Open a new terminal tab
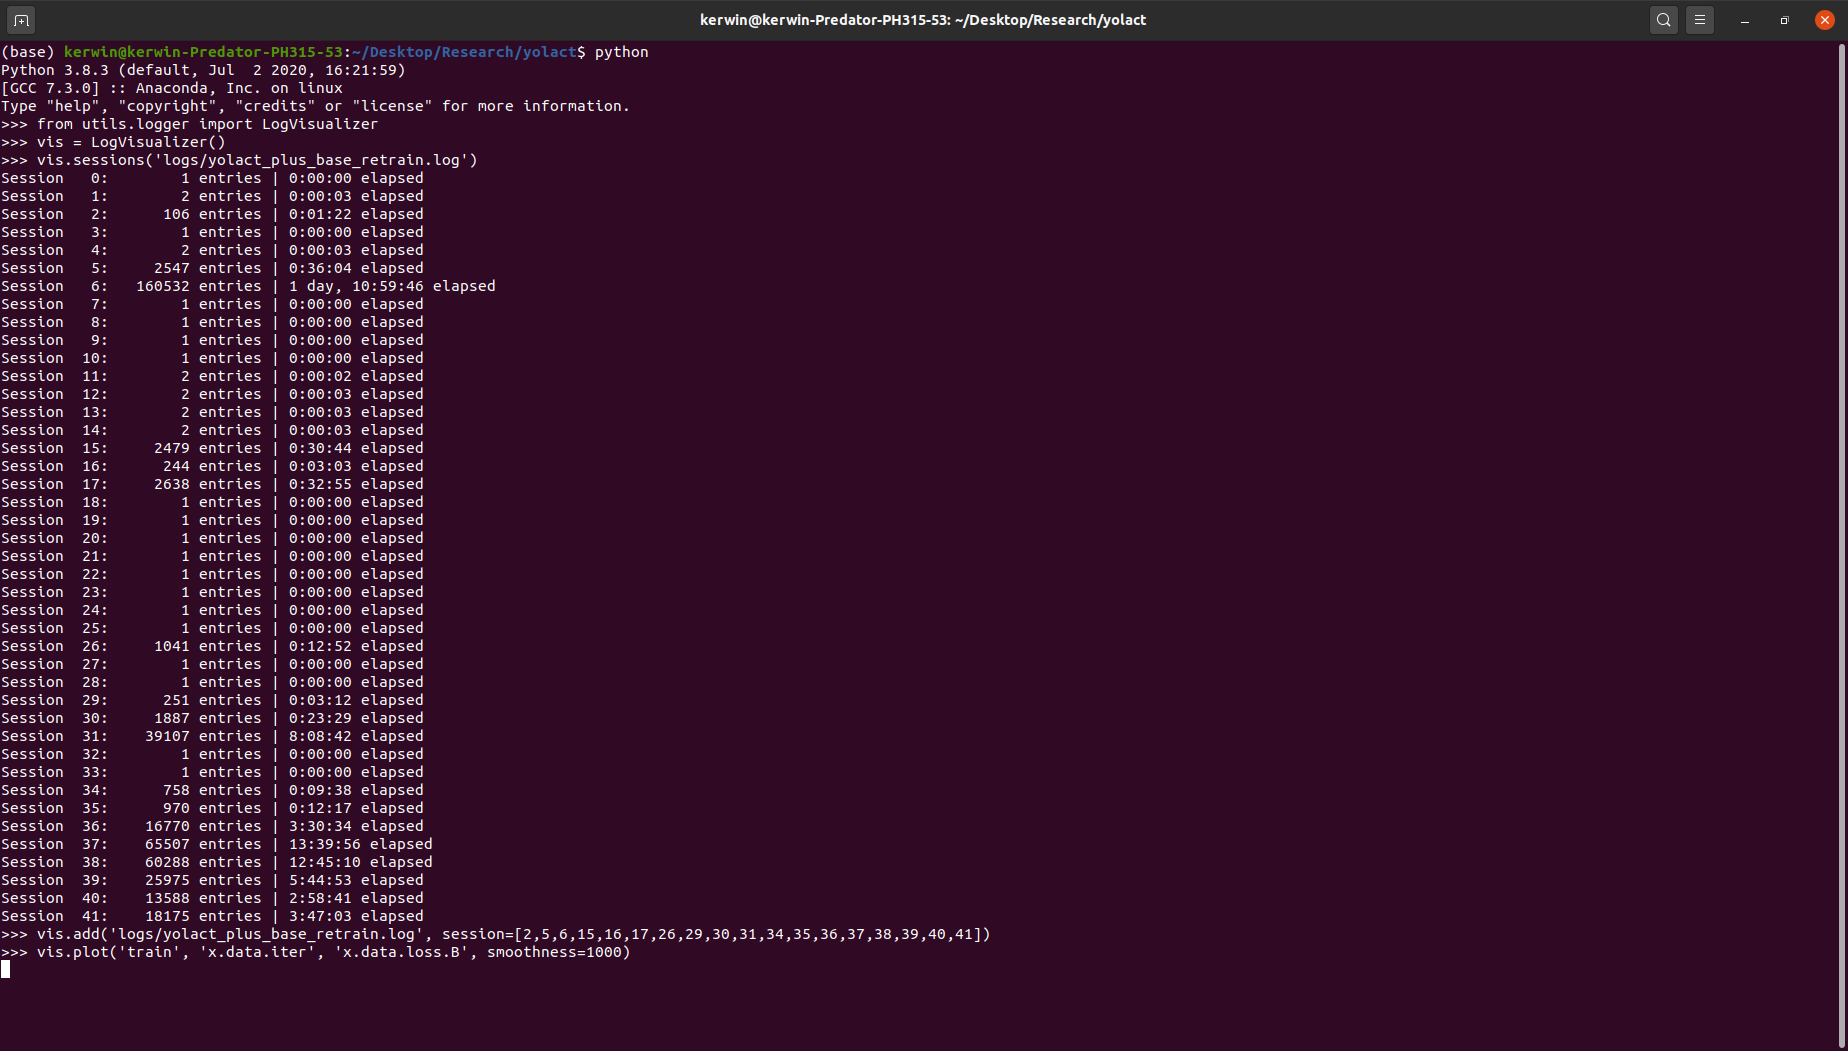 pos(20,19)
